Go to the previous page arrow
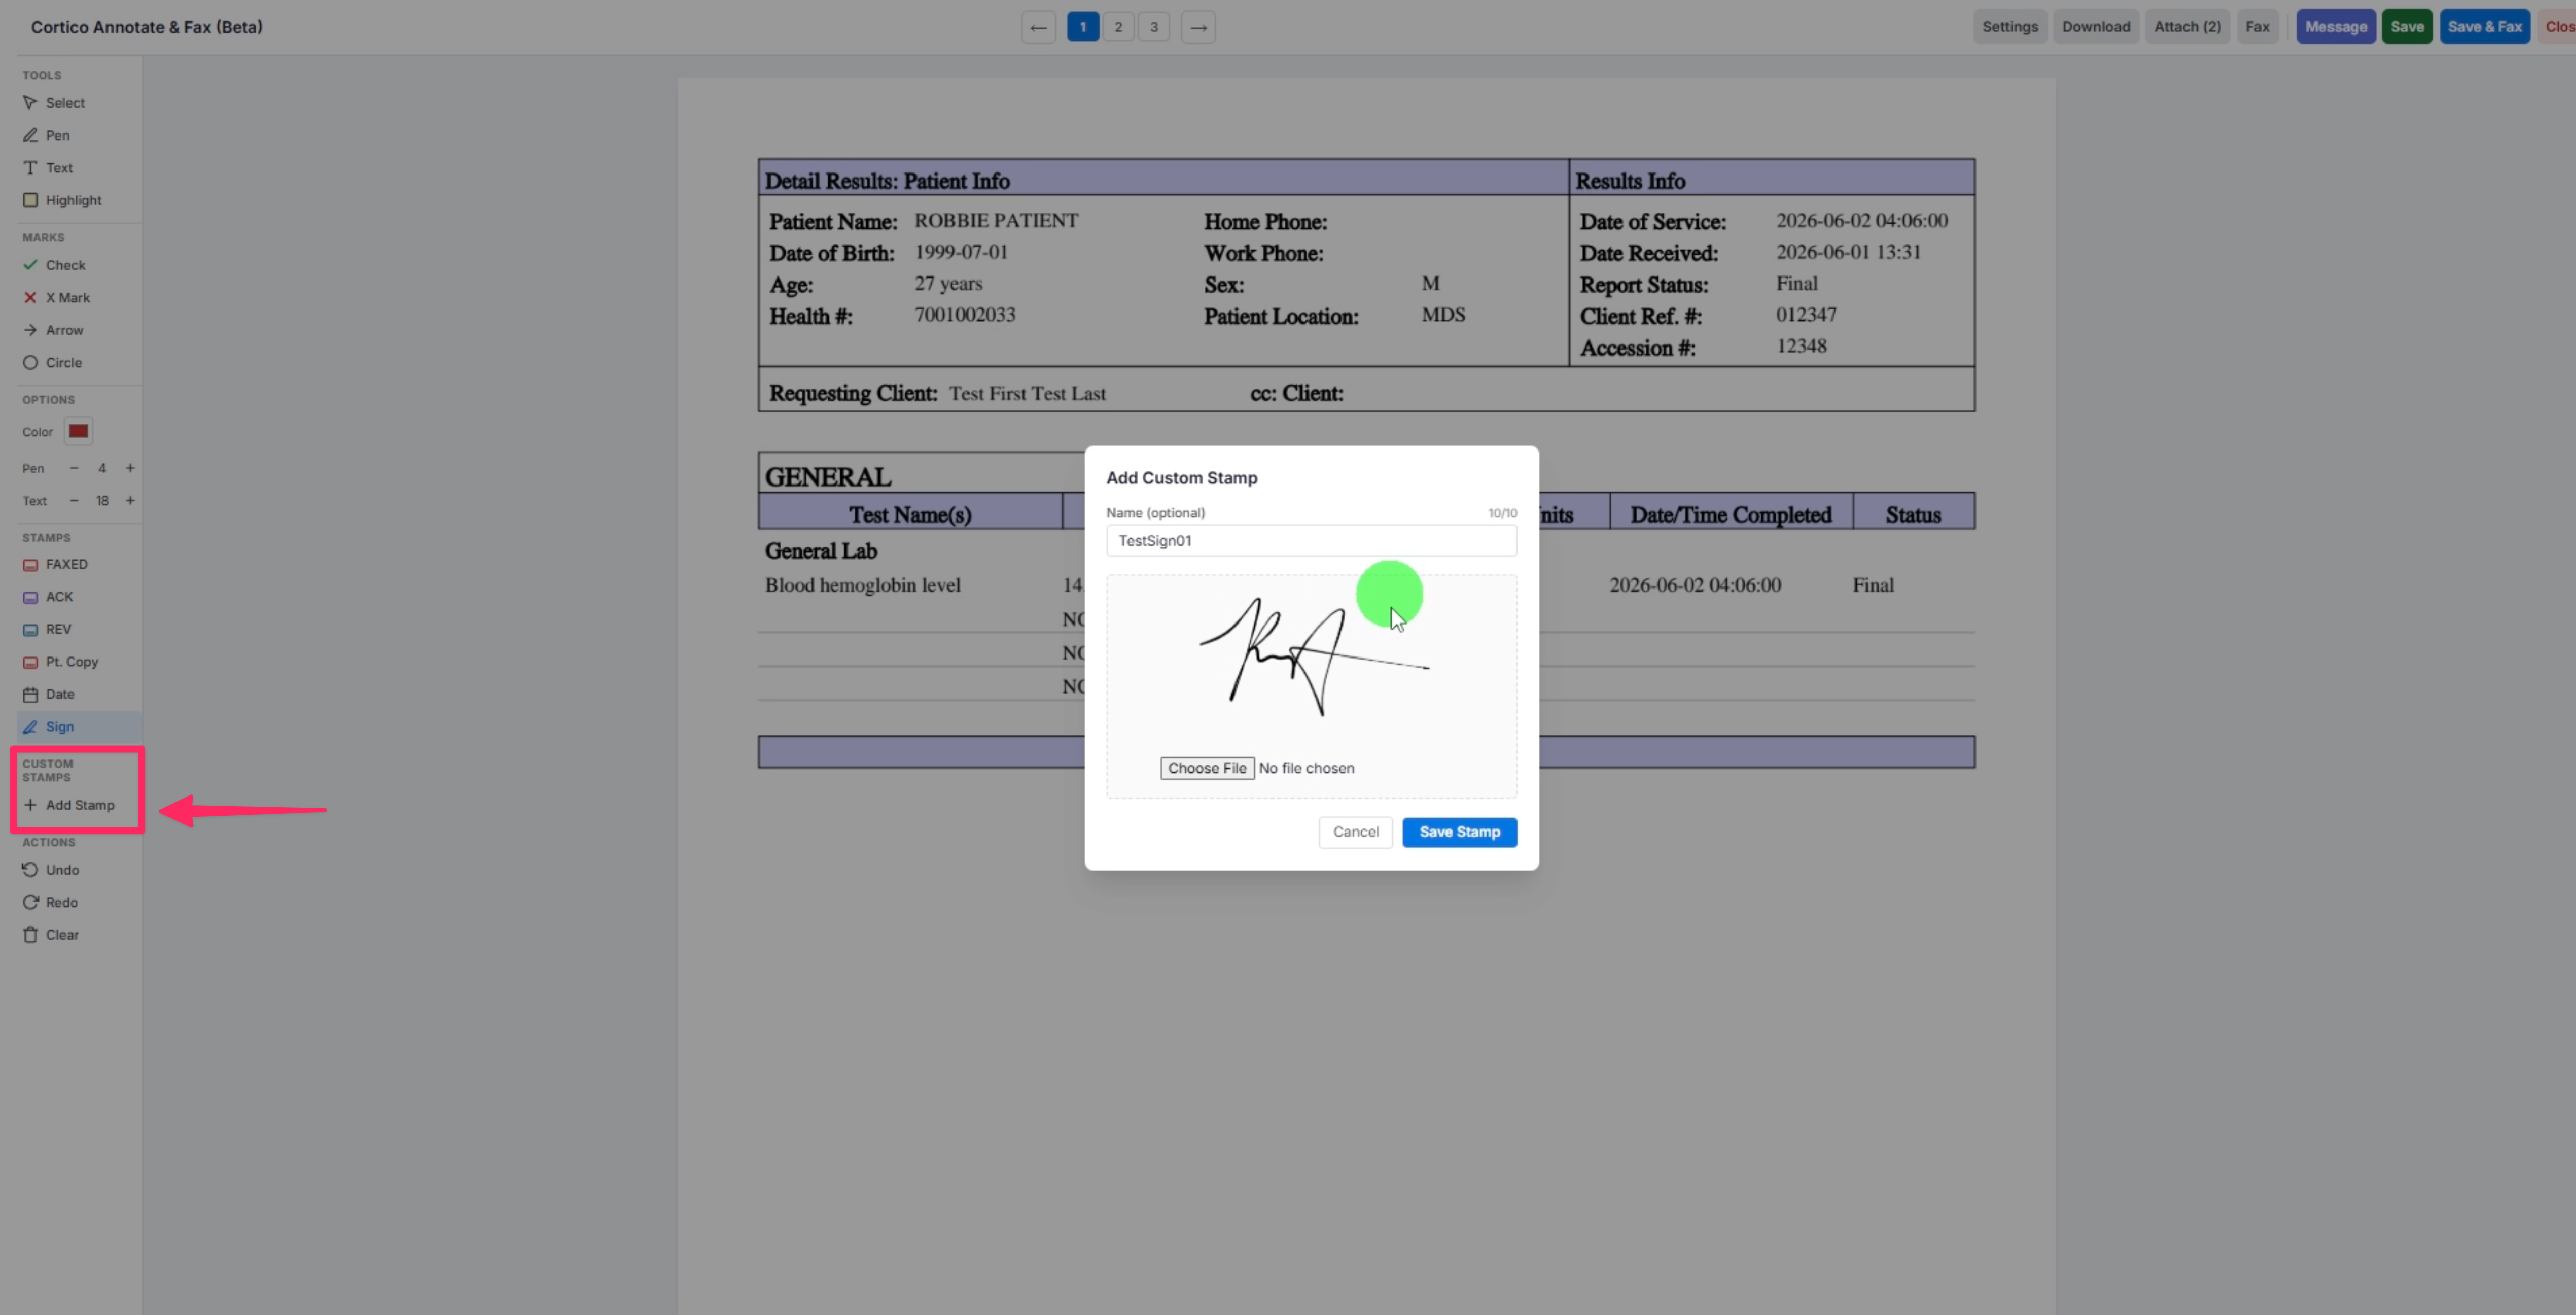 point(1038,27)
